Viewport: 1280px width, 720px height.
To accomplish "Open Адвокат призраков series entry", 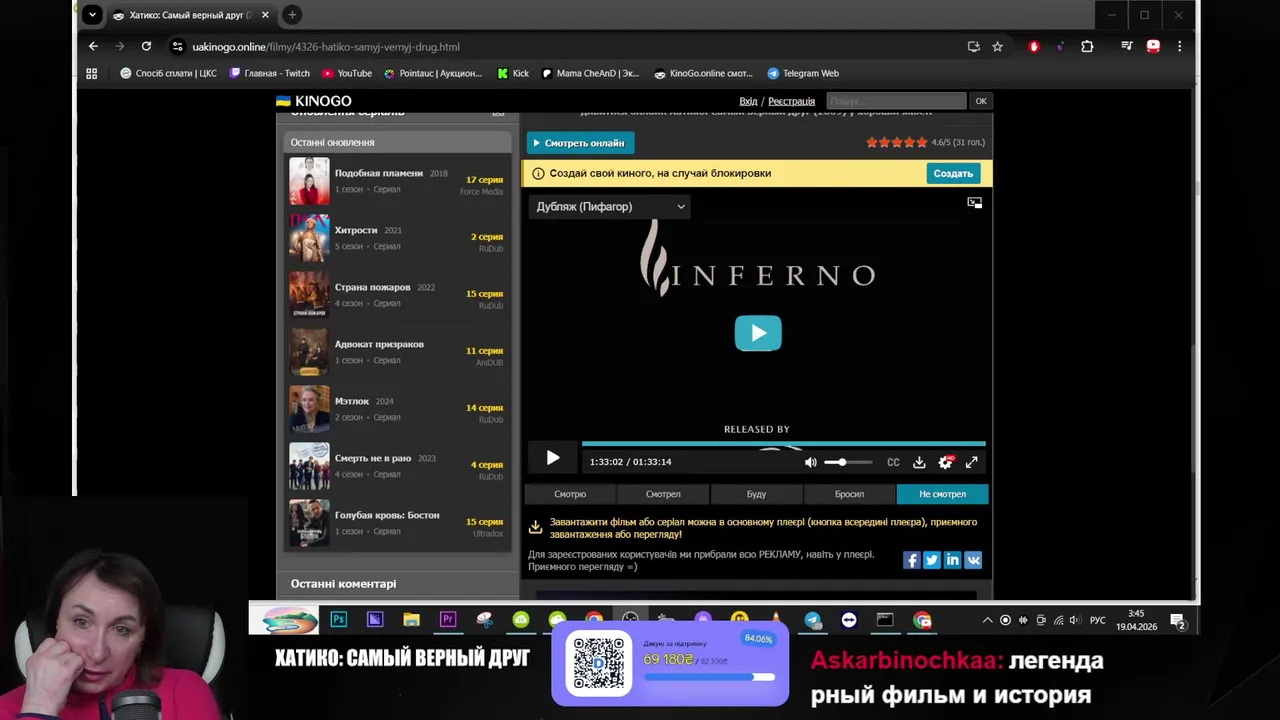I will coord(397,352).
